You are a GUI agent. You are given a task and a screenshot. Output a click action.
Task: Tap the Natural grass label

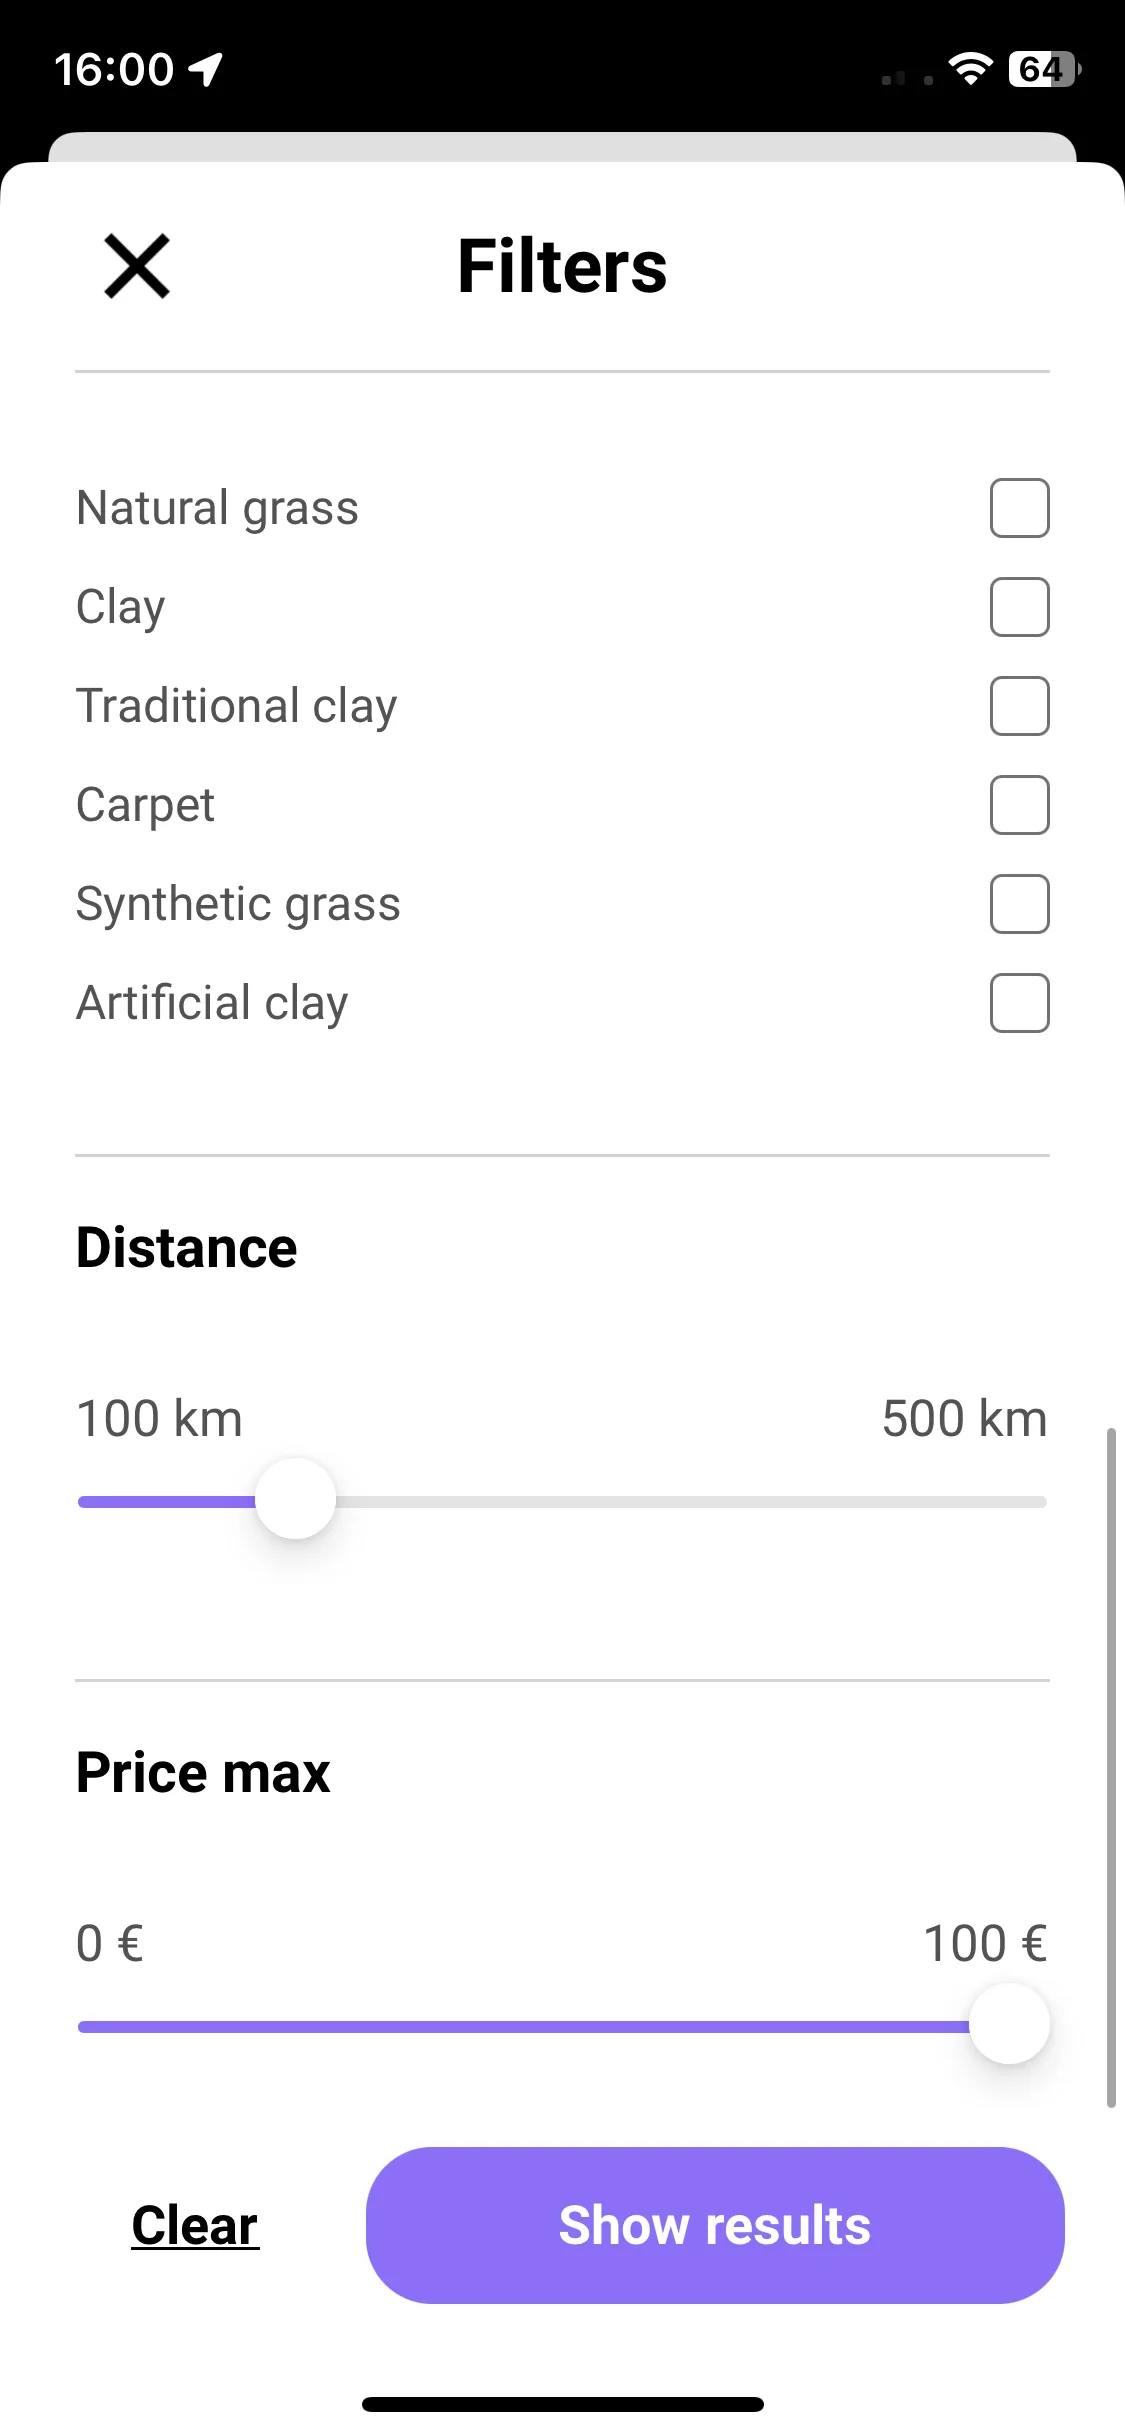218,508
